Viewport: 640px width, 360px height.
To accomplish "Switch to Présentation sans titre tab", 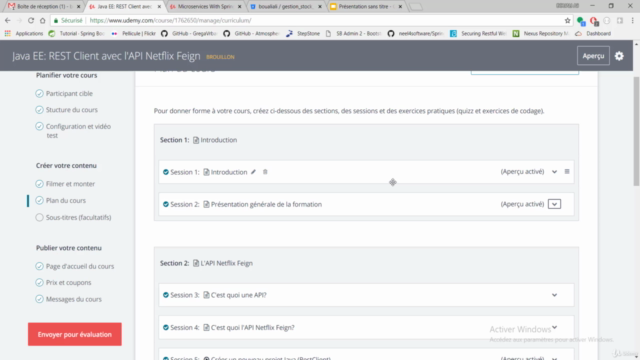I will 366,7.
